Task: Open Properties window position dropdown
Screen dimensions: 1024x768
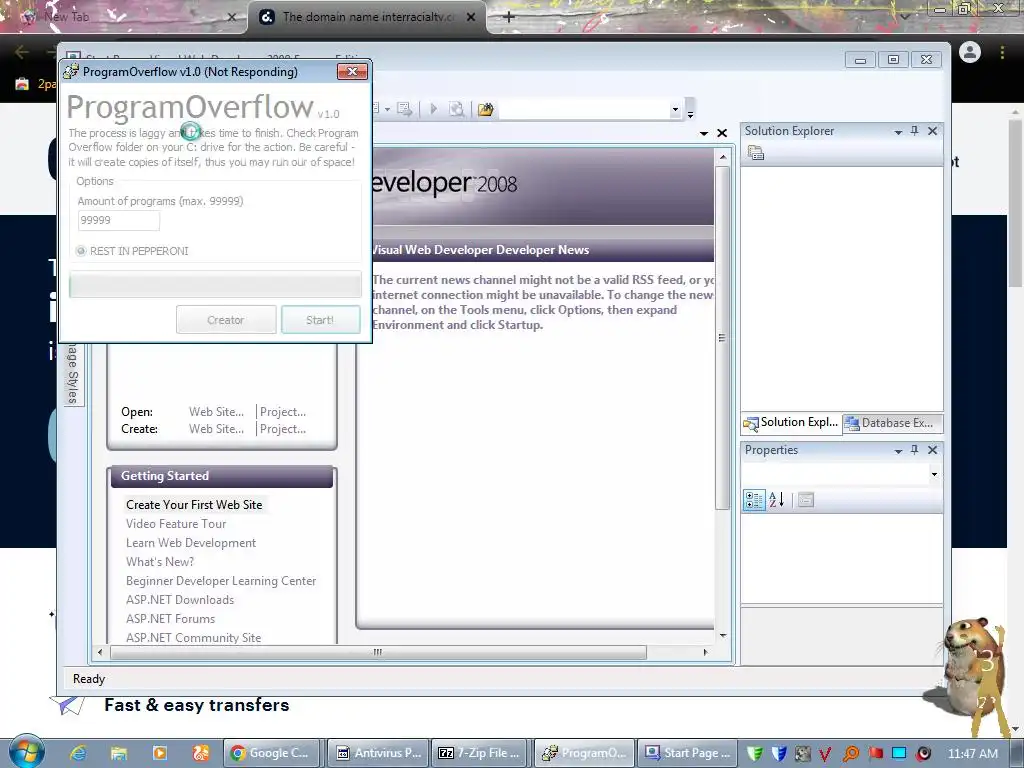Action: point(898,451)
